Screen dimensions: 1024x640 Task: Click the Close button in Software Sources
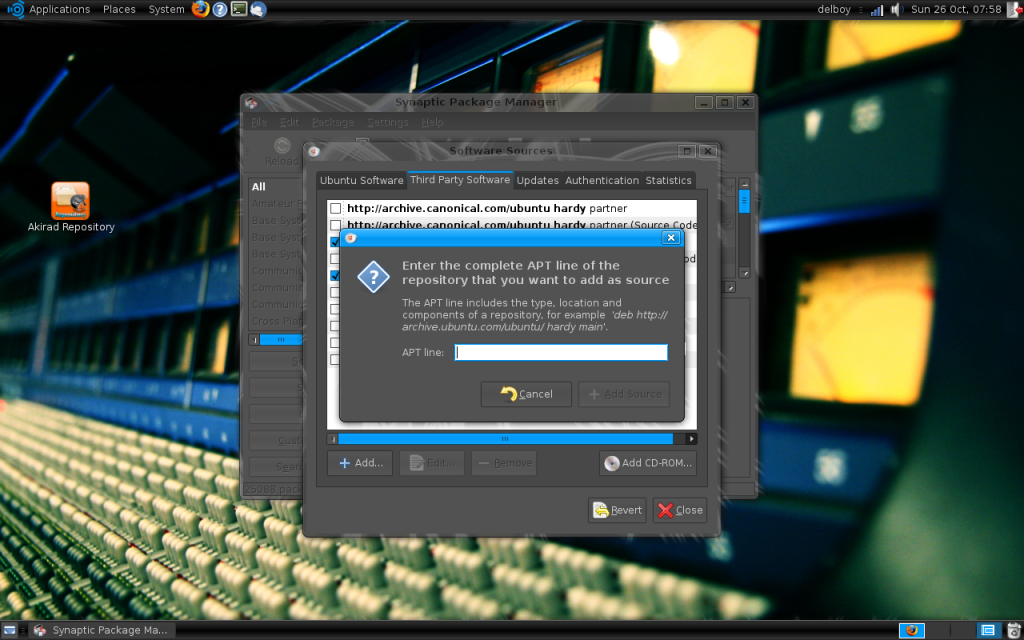[x=680, y=510]
